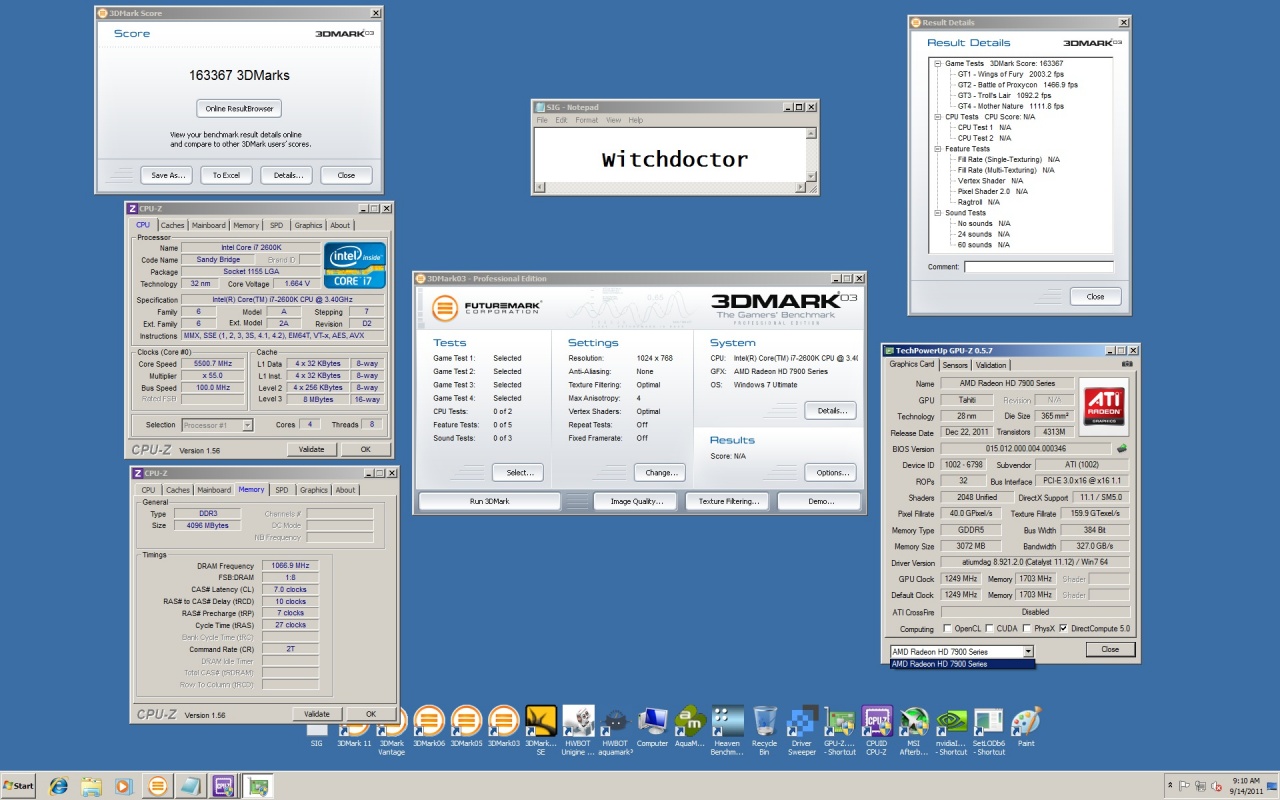Collapse the Game Tests tree node
Screen dimensions: 1280x800
(938, 64)
